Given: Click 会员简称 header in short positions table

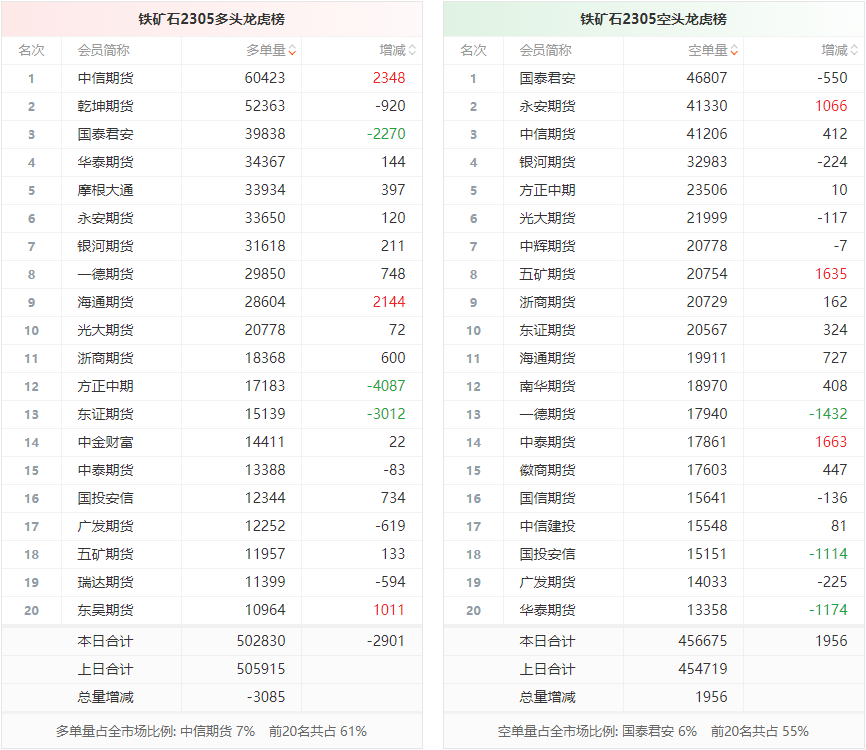Looking at the screenshot, I should coord(546,50).
